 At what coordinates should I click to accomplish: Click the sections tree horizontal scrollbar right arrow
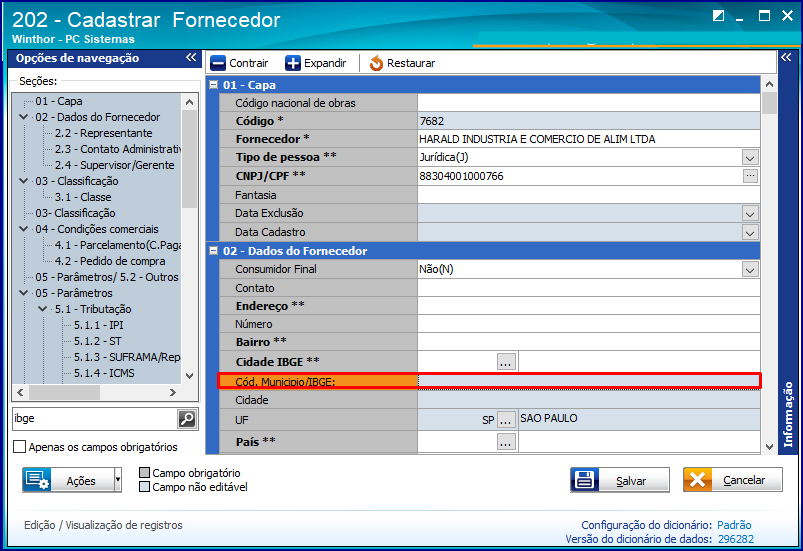coord(173,392)
